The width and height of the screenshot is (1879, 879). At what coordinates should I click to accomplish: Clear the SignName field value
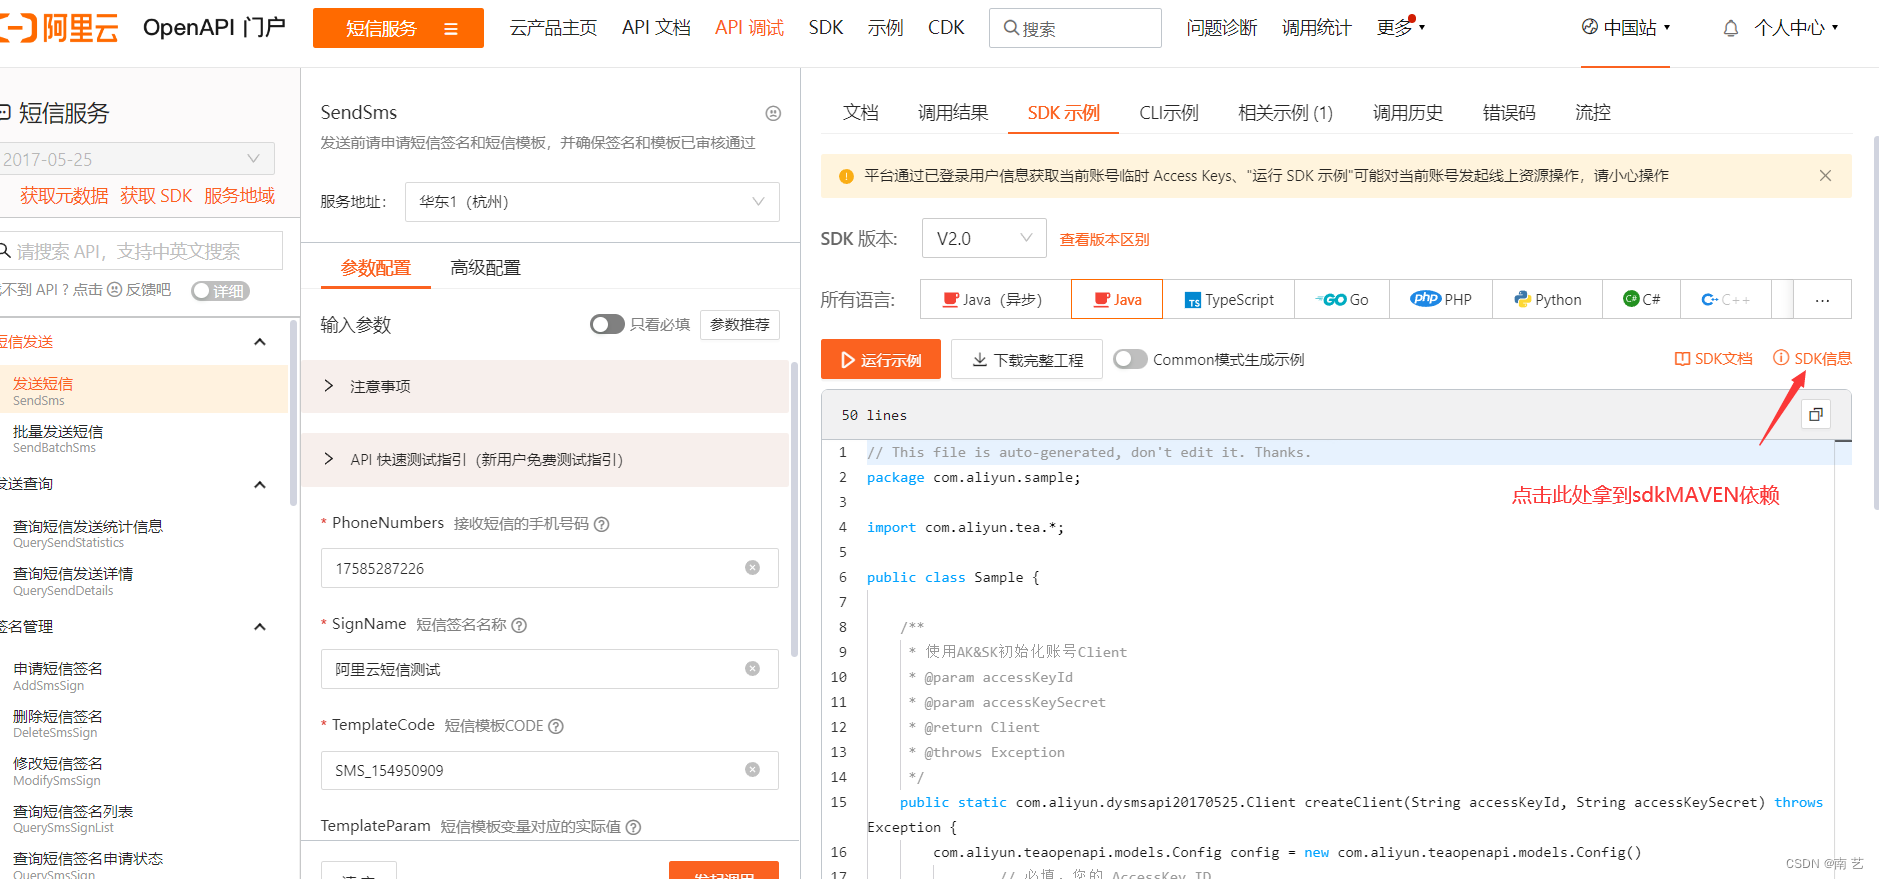753,669
